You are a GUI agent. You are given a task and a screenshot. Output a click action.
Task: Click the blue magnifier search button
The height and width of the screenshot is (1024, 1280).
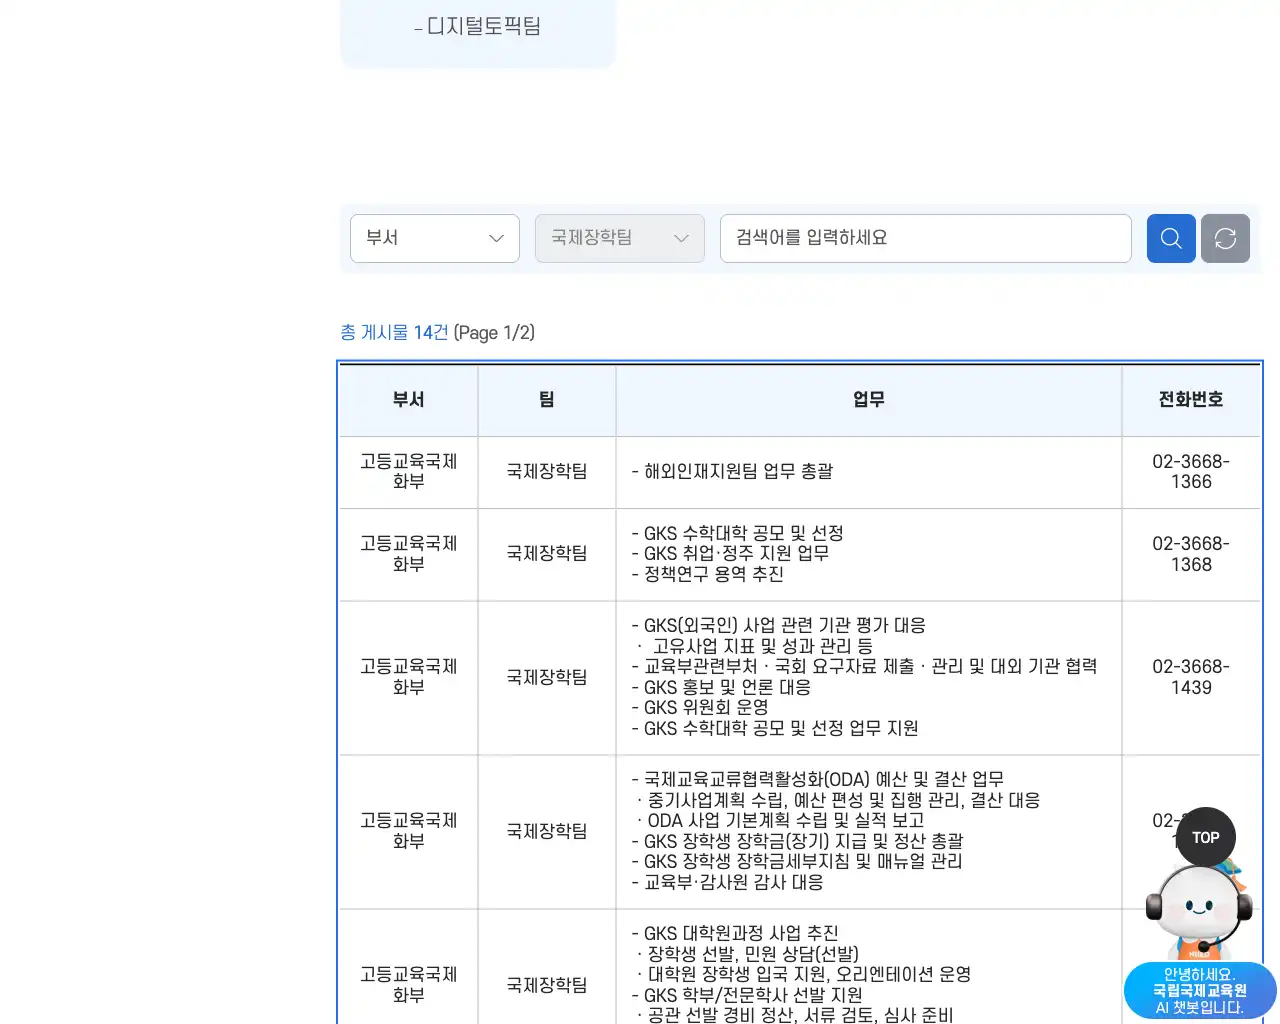[x=1171, y=238]
